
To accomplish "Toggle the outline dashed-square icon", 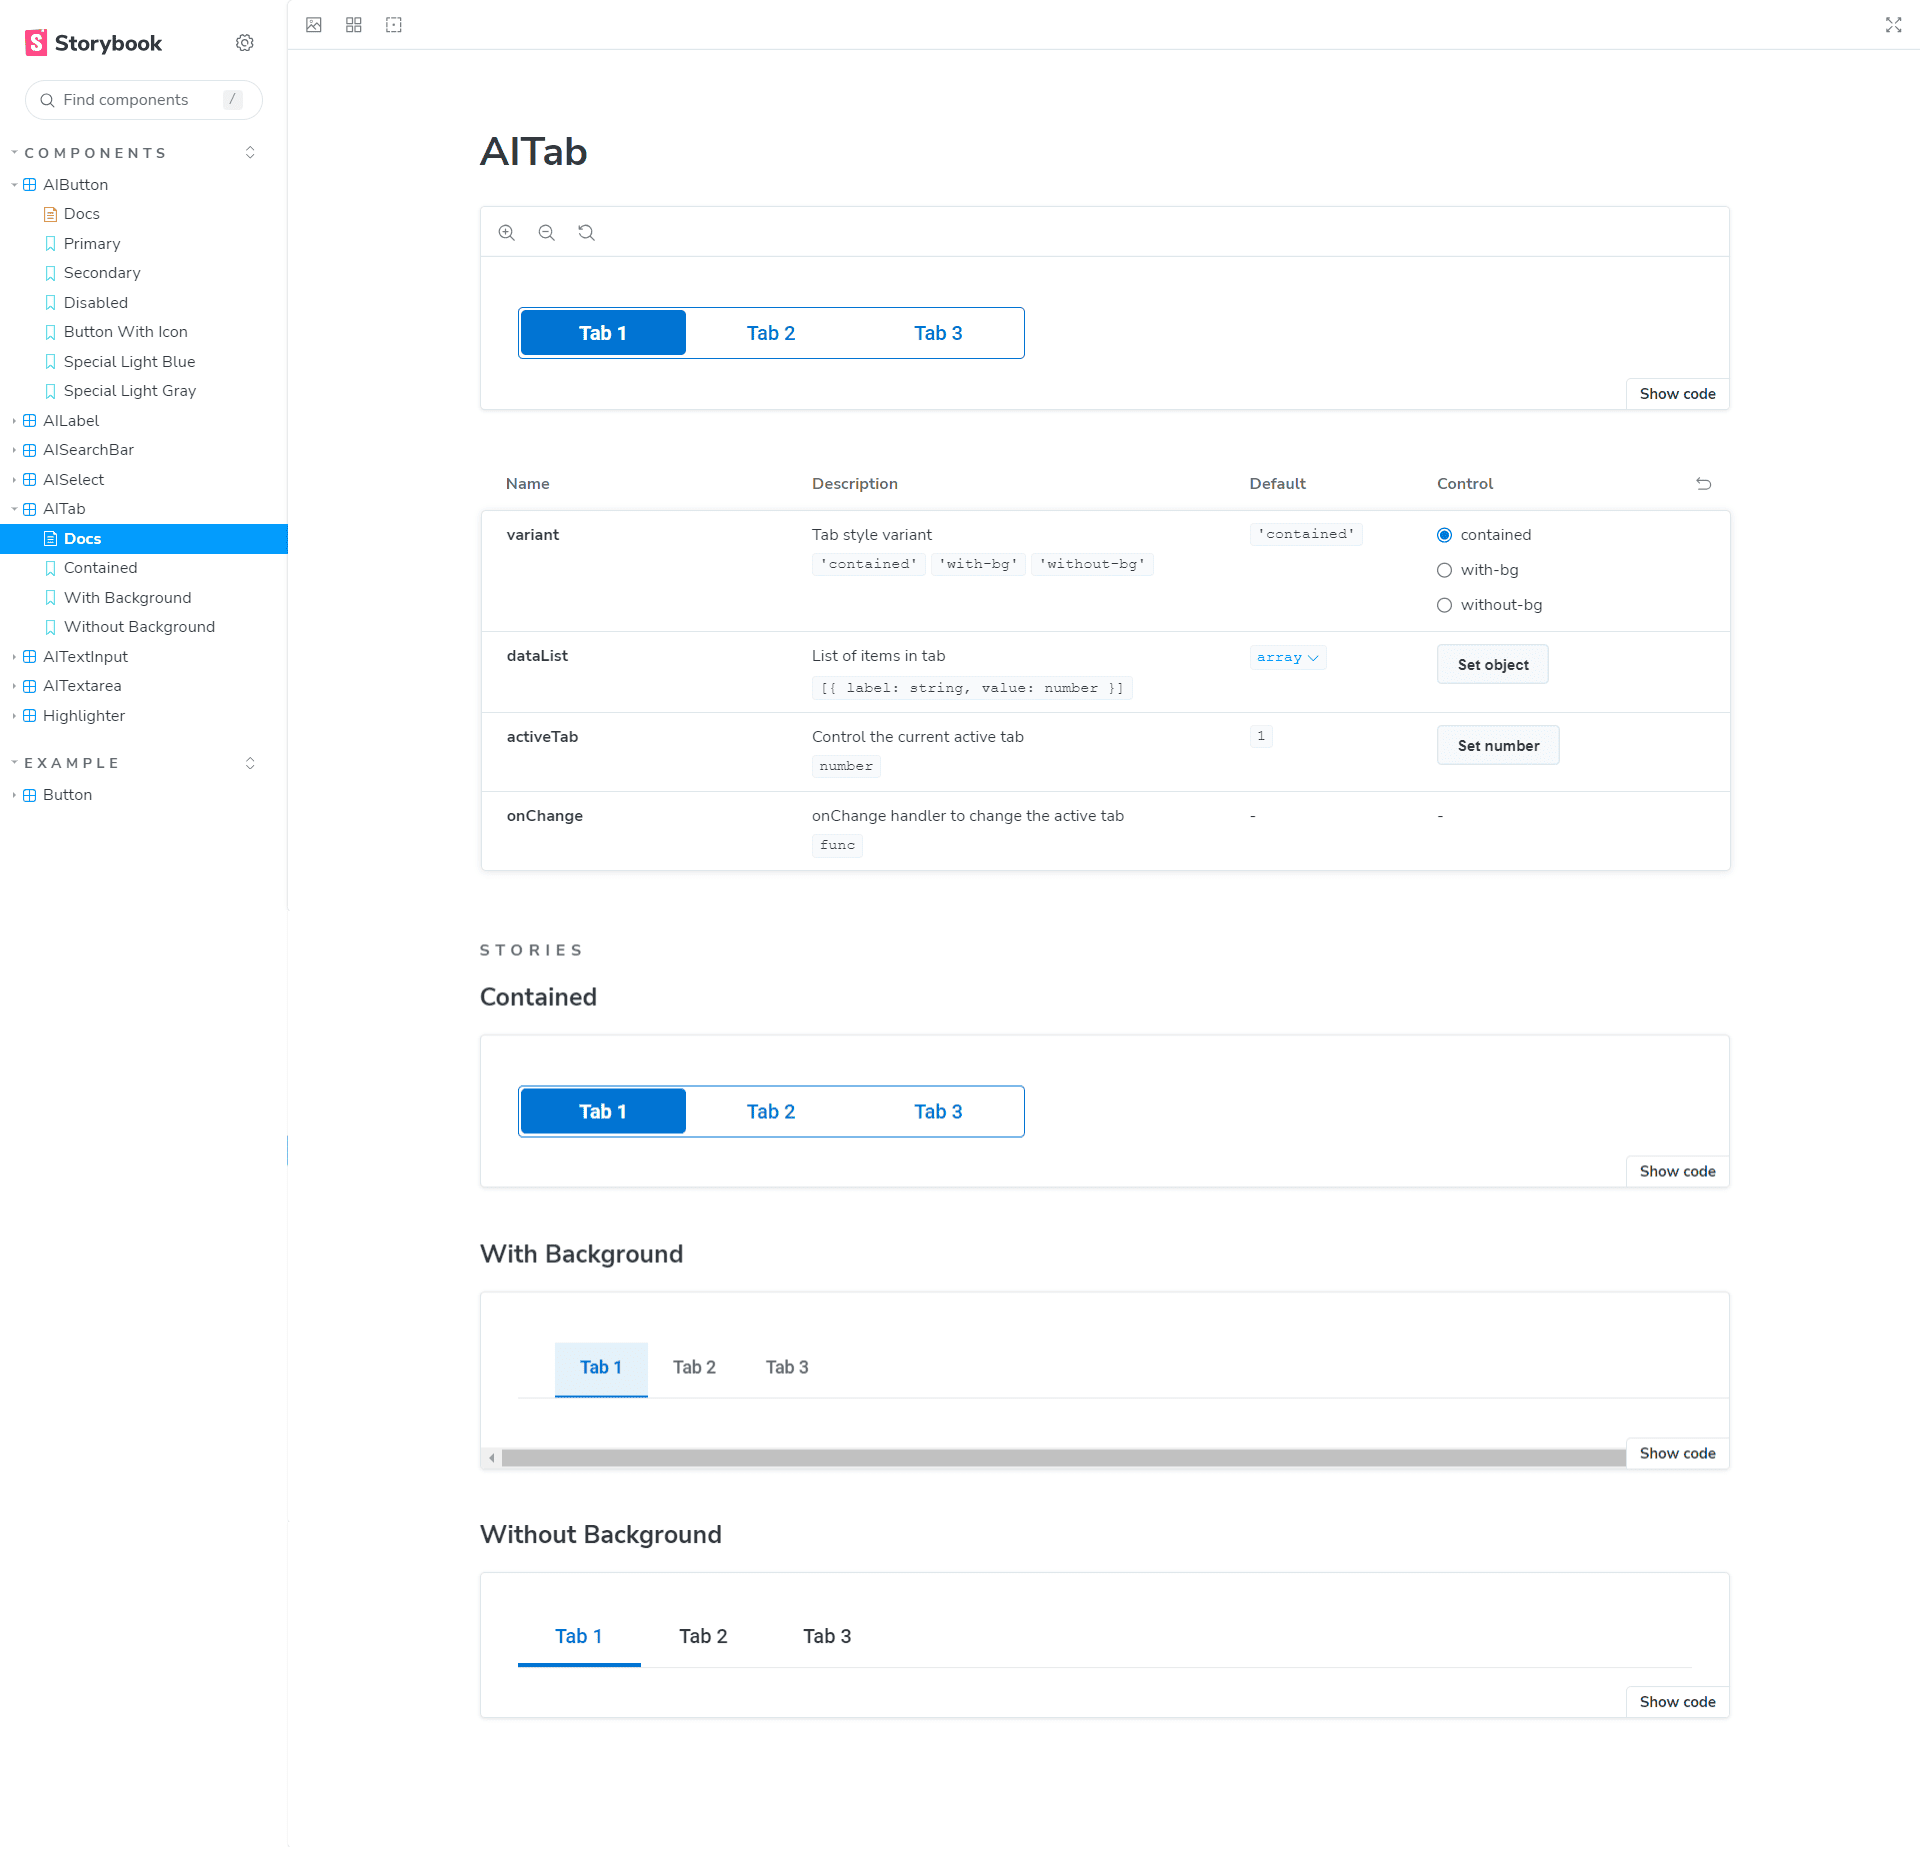I will (x=394, y=25).
